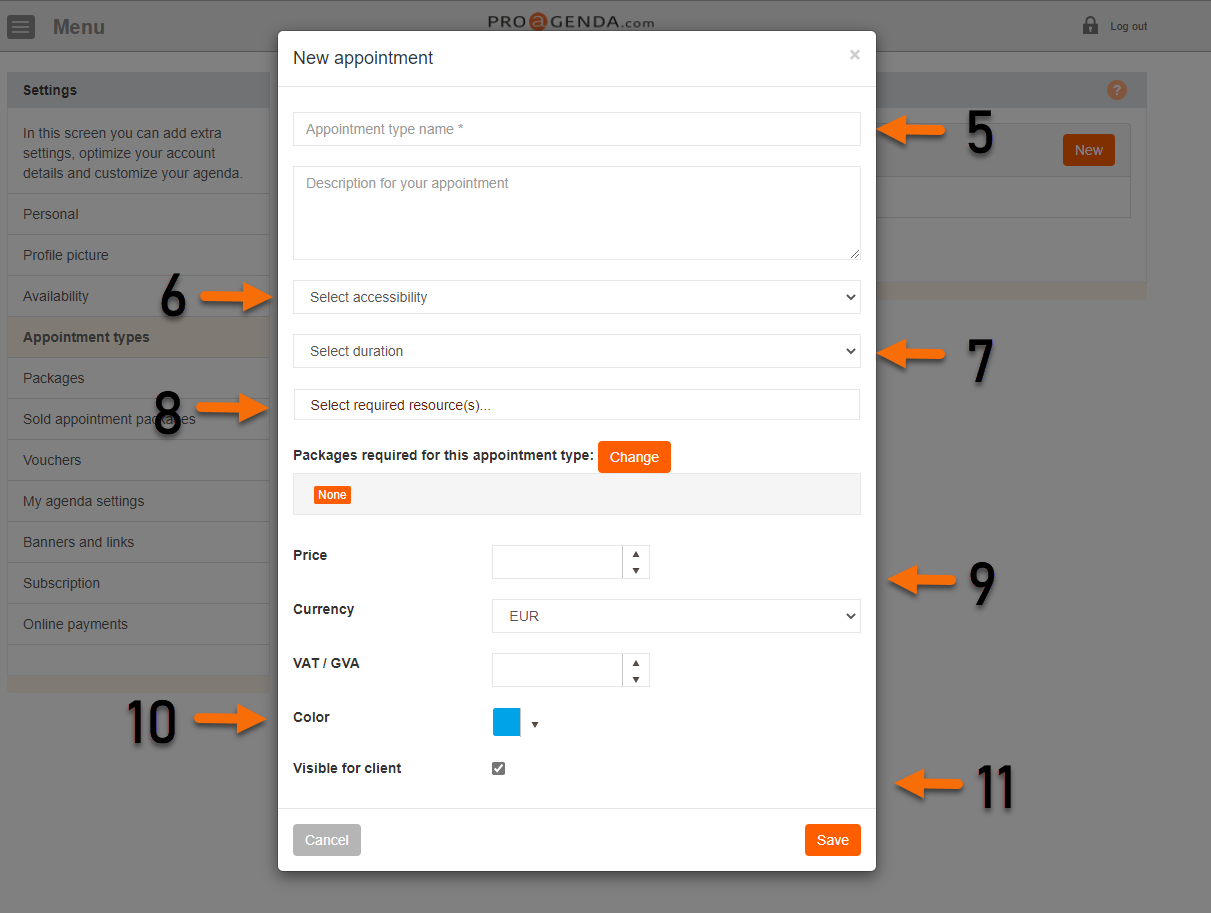1211x913 pixels.
Task: Click the lock icon beside Log out
Action: [x=1091, y=25]
